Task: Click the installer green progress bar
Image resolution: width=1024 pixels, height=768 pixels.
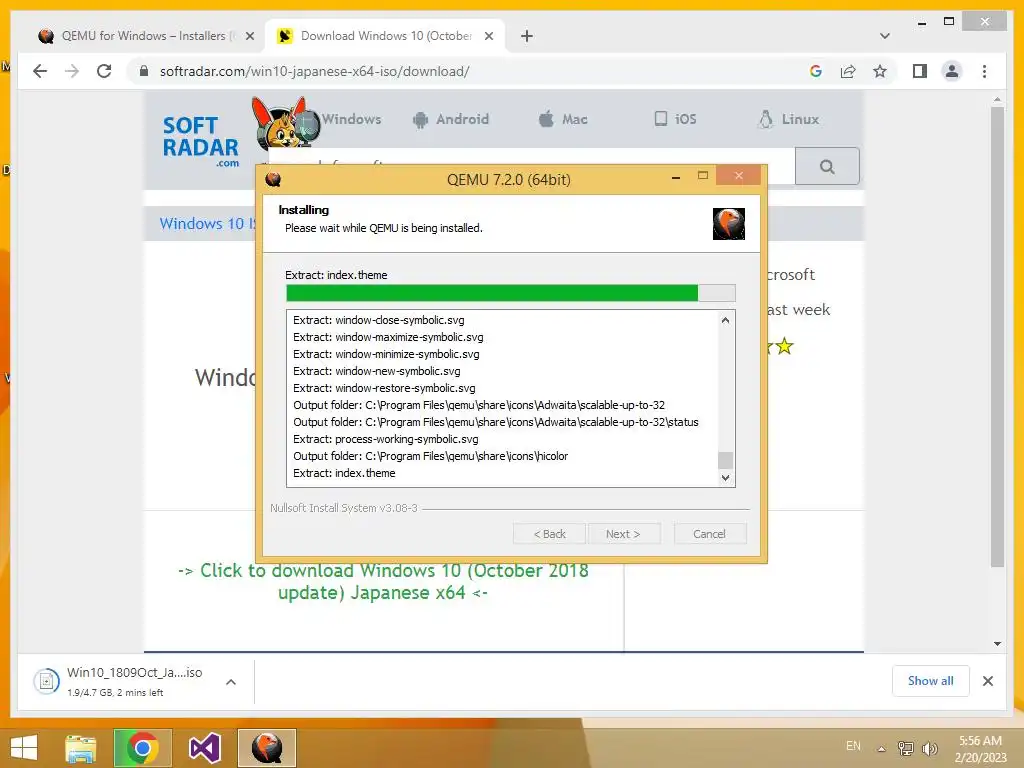Action: coord(511,293)
